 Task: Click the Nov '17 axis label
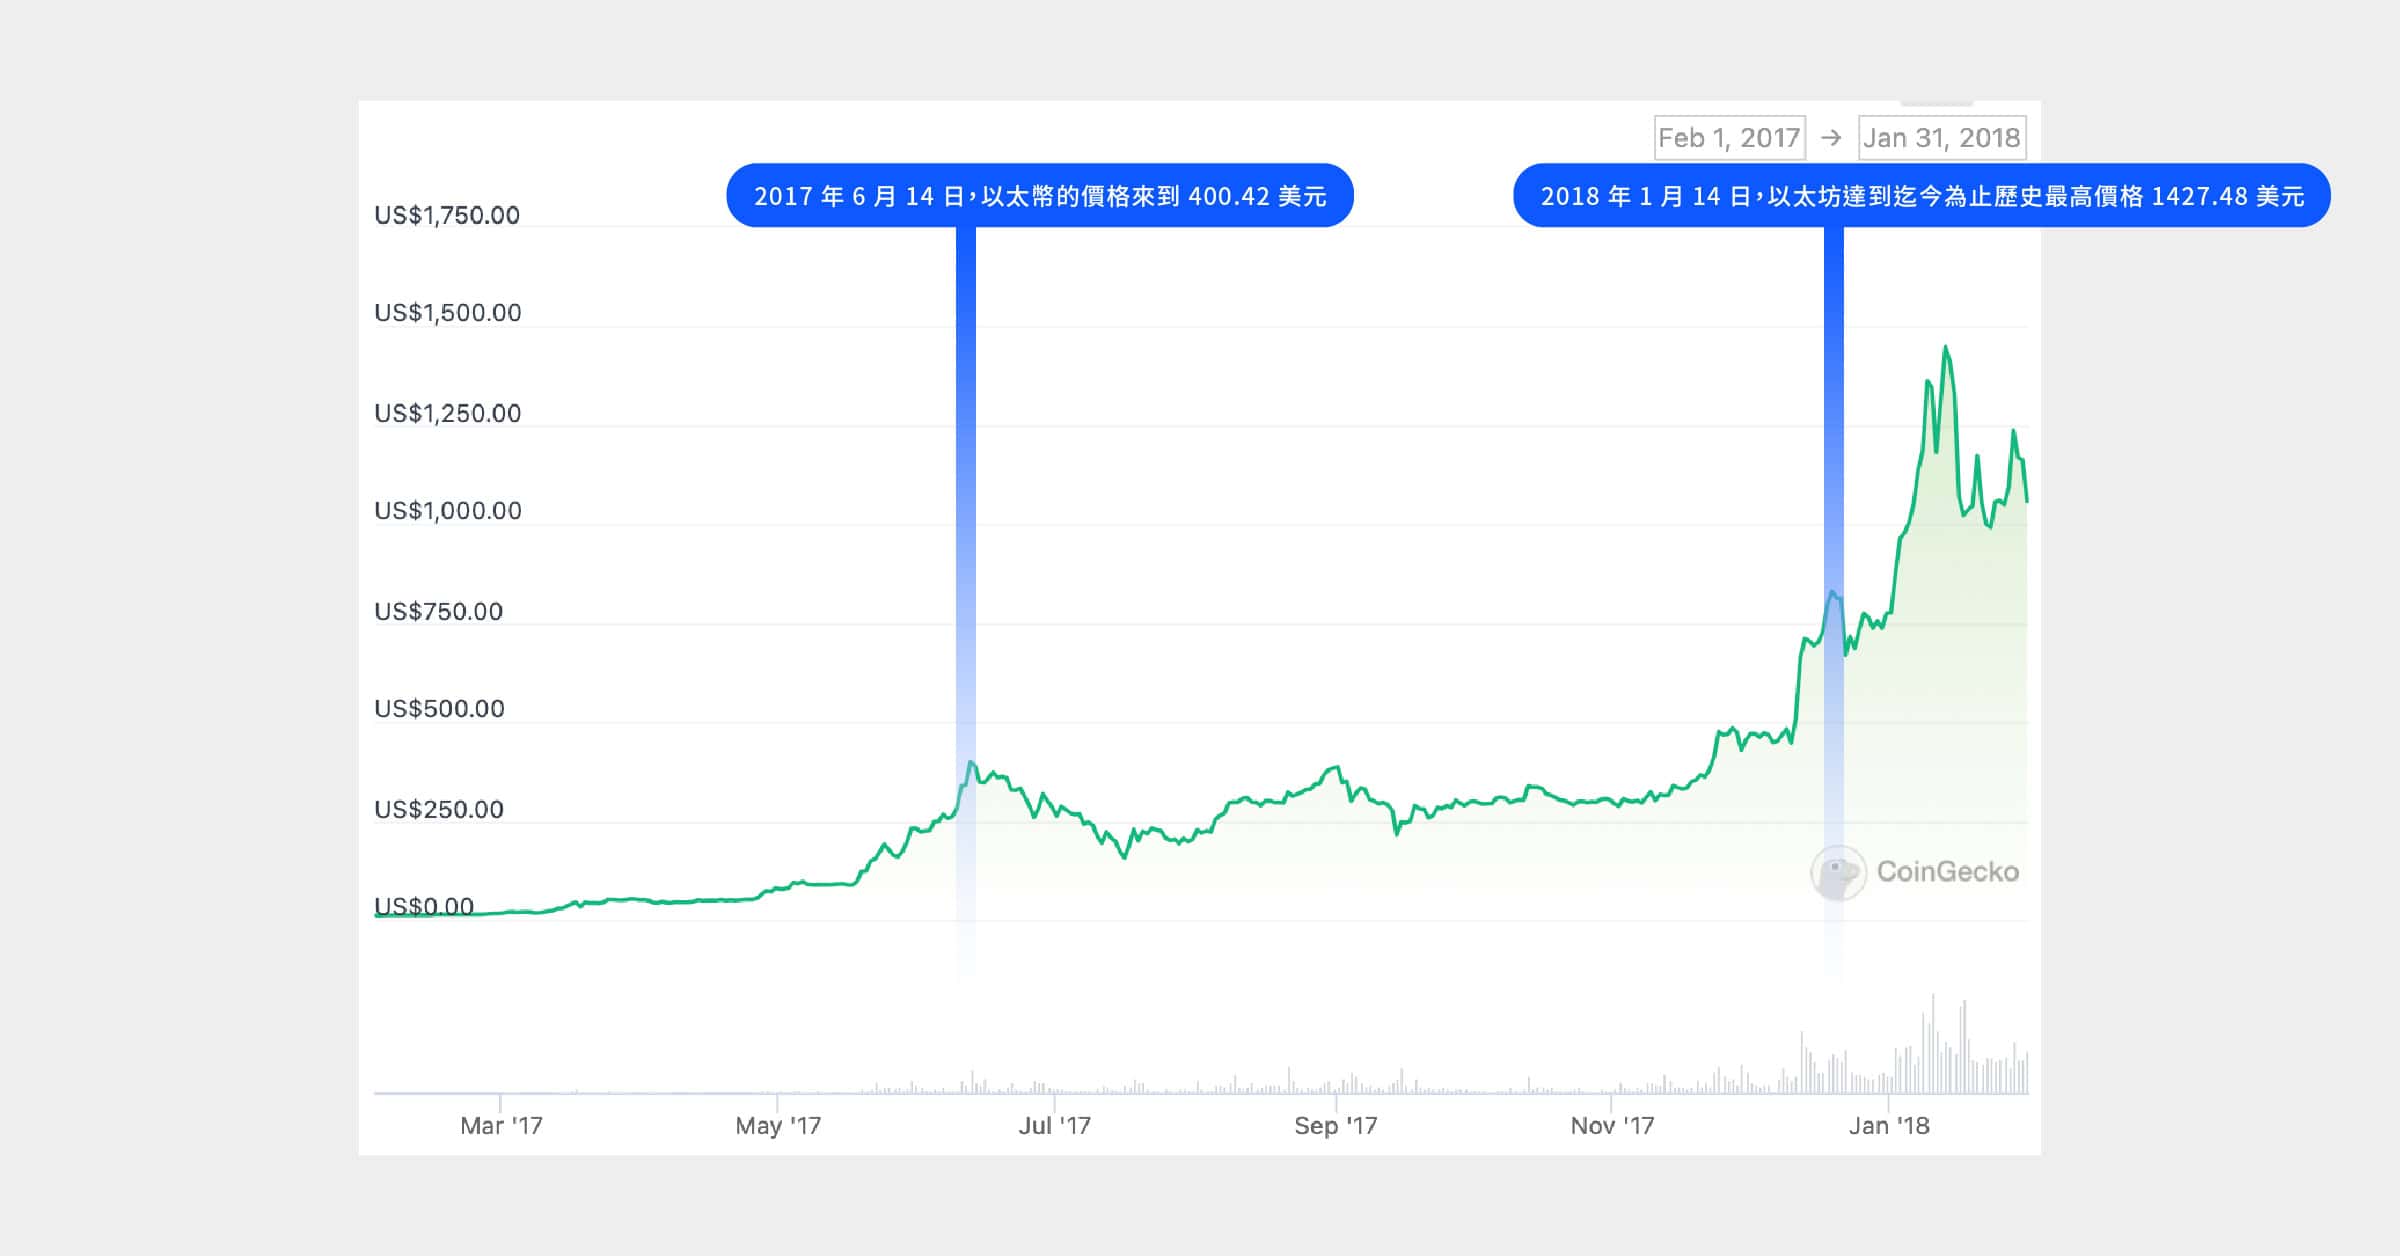click(x=1612, y=1126)
